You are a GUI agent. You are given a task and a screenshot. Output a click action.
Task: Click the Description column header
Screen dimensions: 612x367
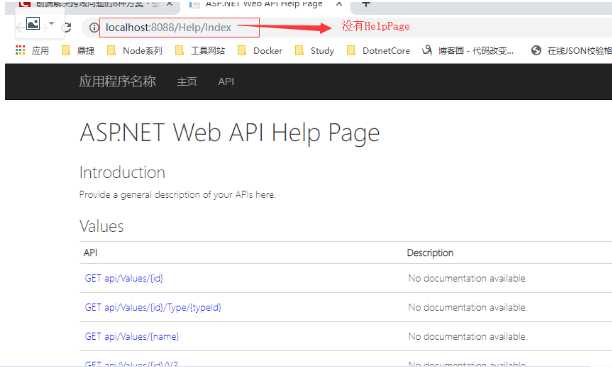[430, 253]
